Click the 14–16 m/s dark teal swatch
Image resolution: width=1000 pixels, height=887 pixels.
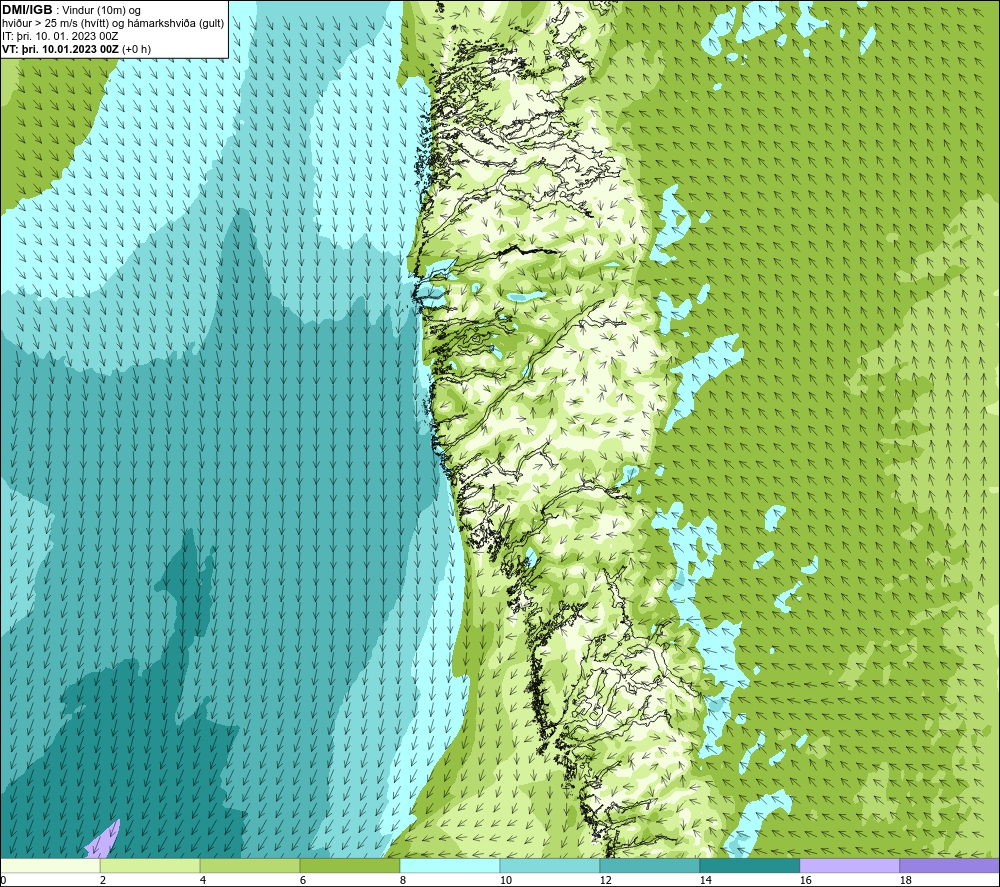(x=749, y=865)
